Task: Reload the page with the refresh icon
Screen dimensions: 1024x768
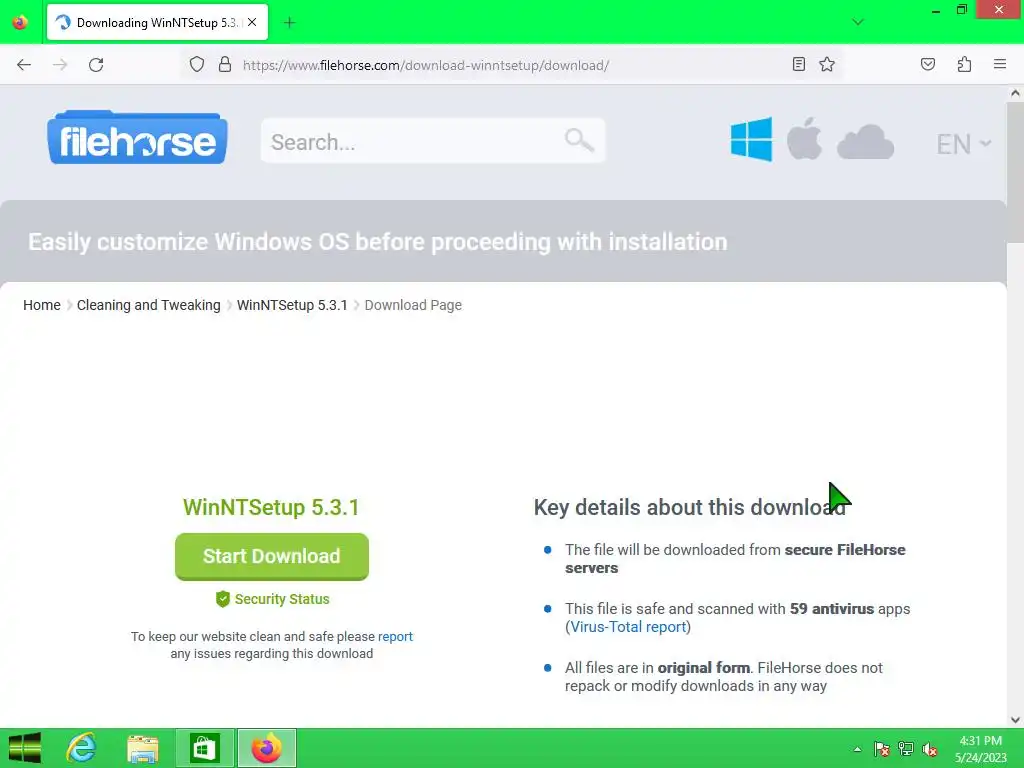Action: [96, 65]
